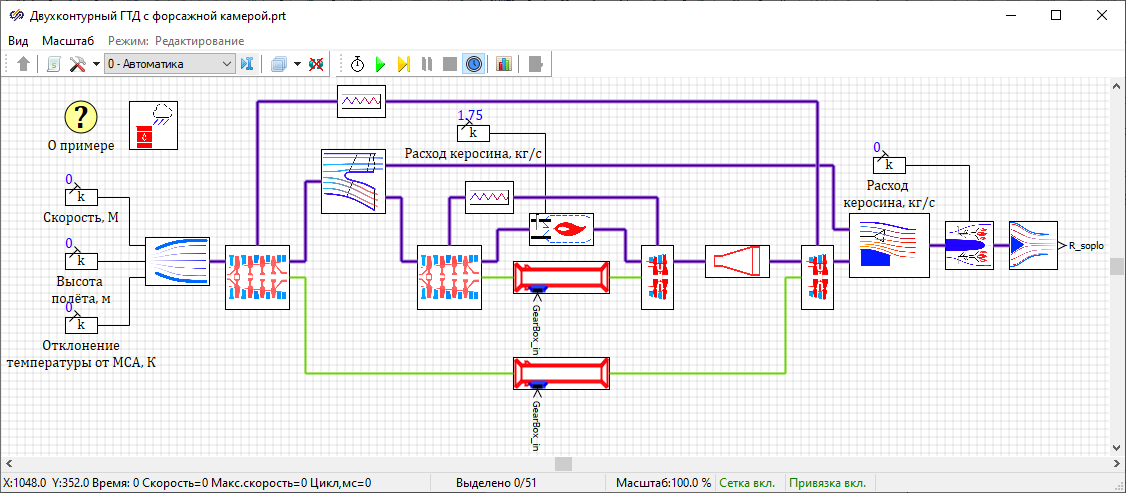Click the green Start simulation play button
The height and width of the screenshot is (493, 1126).
tap(380, 64)
